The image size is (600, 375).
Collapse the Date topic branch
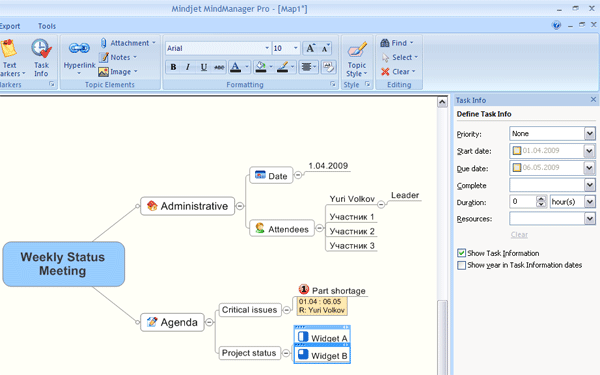298,175
